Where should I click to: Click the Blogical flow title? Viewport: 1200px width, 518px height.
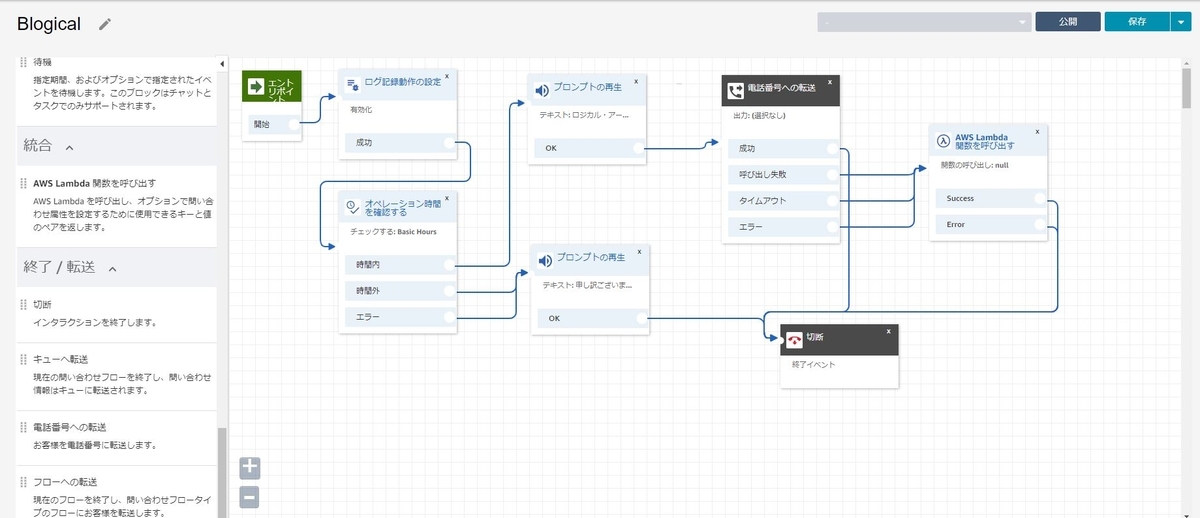click(49, 24)
